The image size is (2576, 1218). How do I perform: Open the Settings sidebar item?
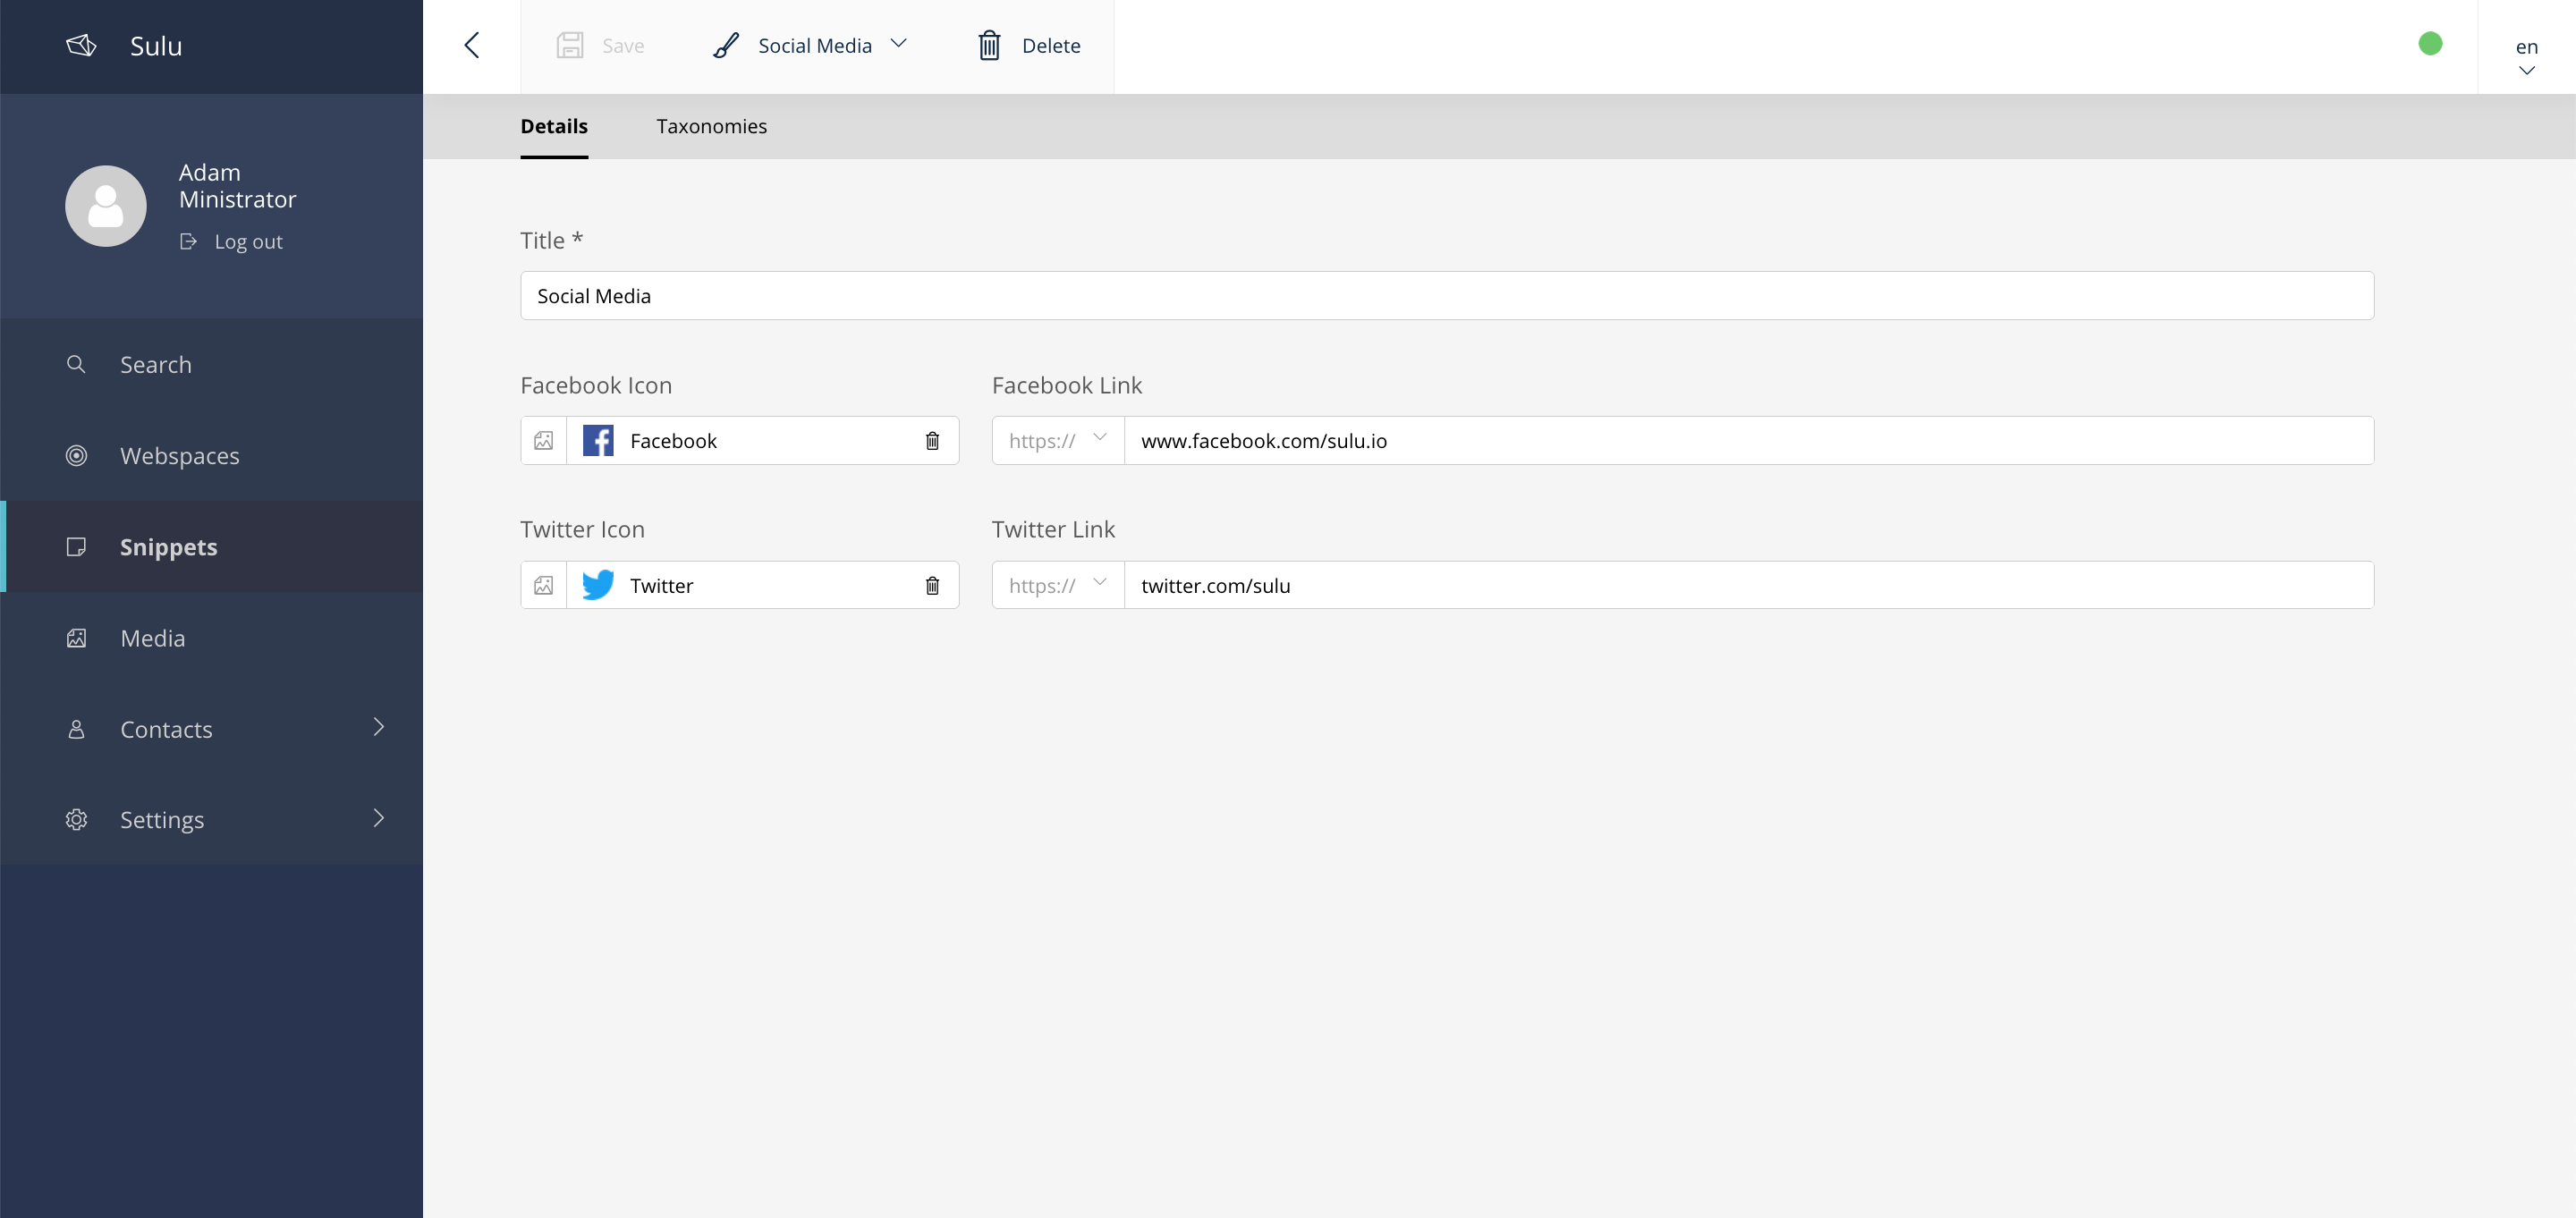pos(212,819)
